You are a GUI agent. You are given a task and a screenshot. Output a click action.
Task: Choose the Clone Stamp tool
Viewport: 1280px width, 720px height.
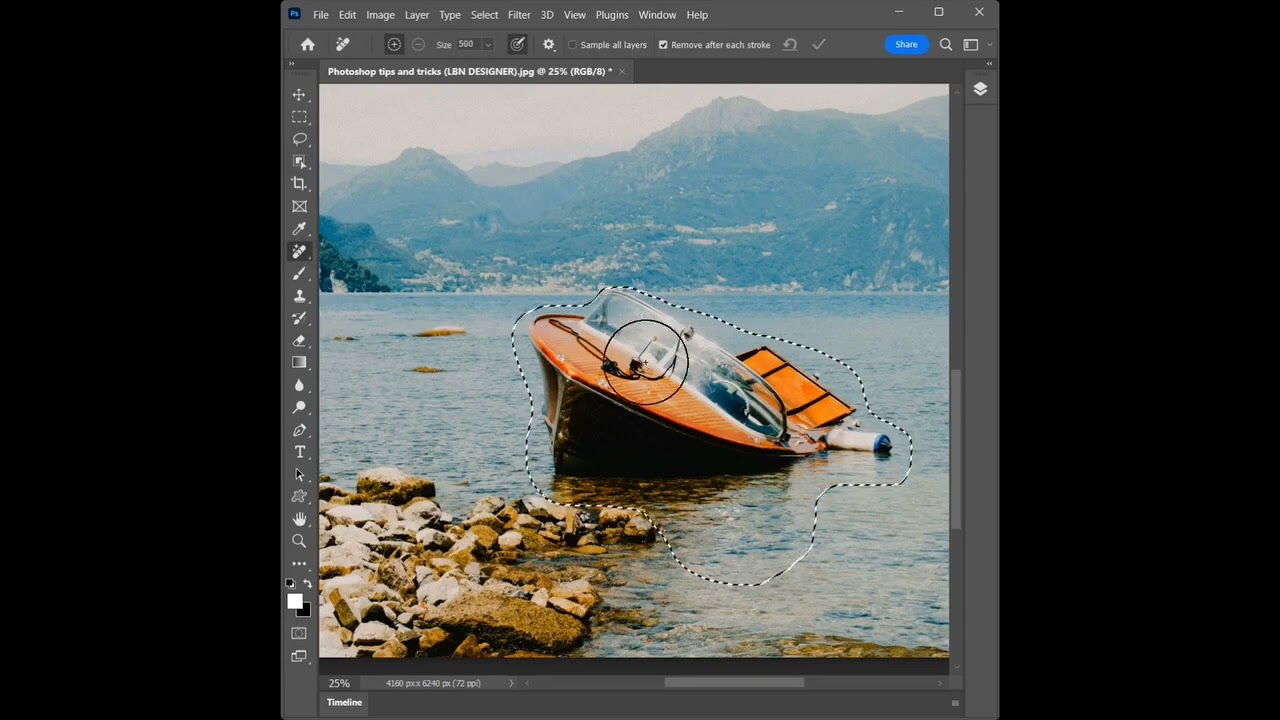[299, 296]
